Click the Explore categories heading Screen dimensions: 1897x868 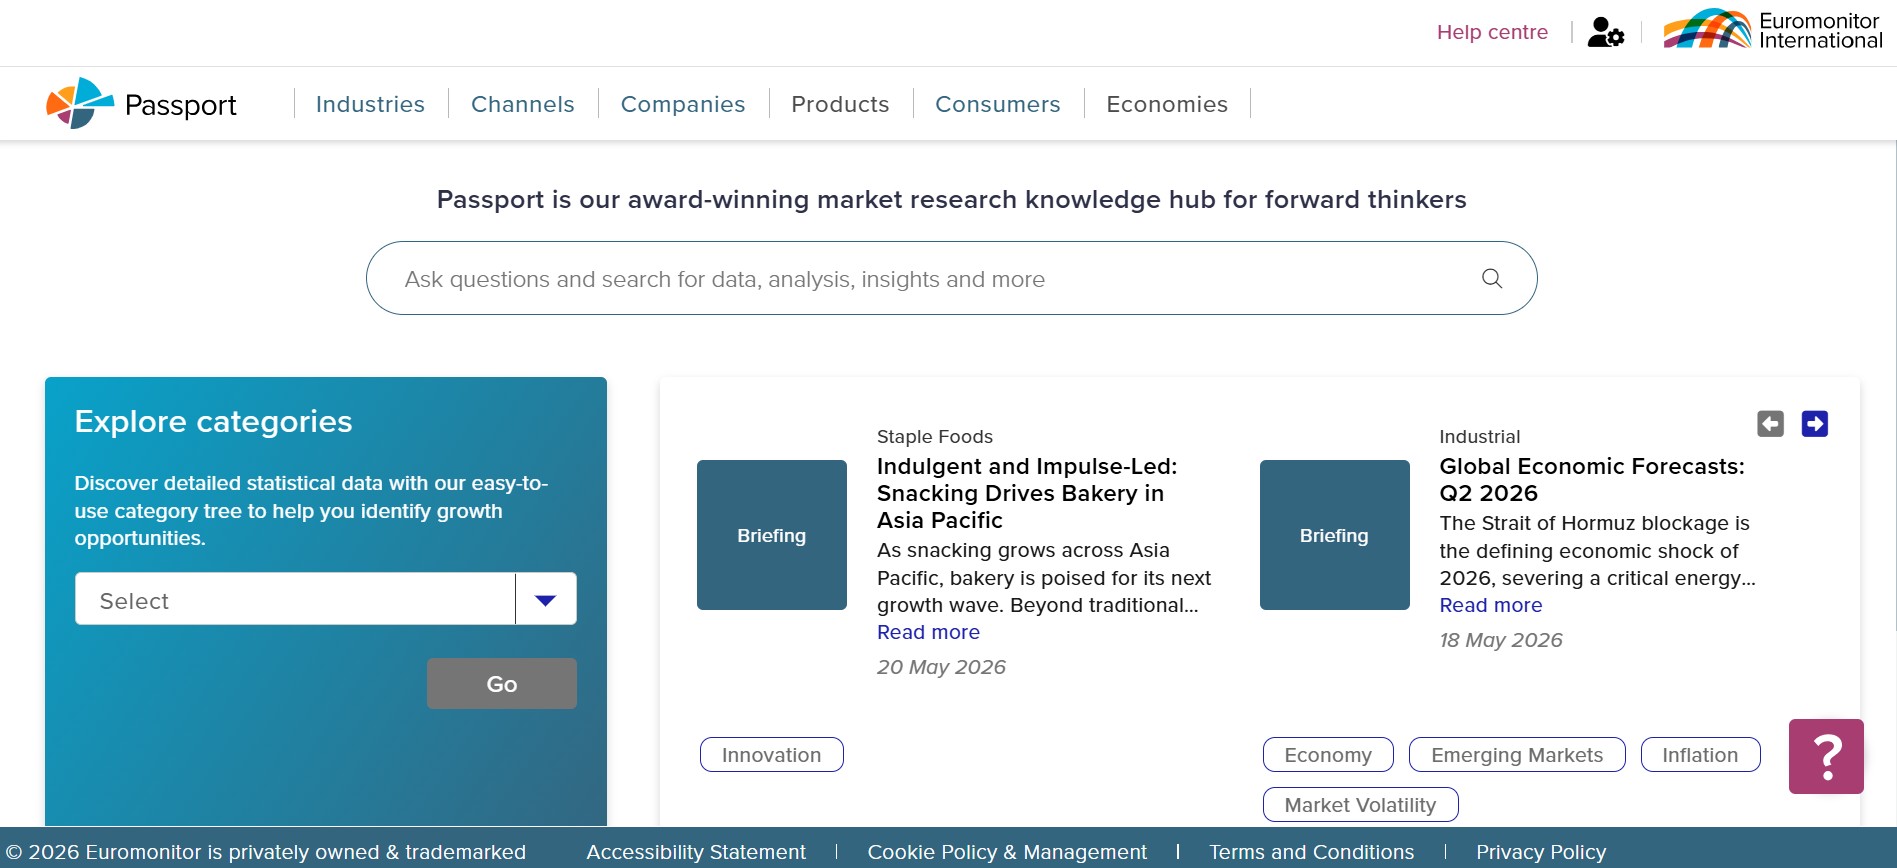coord(213,421)
